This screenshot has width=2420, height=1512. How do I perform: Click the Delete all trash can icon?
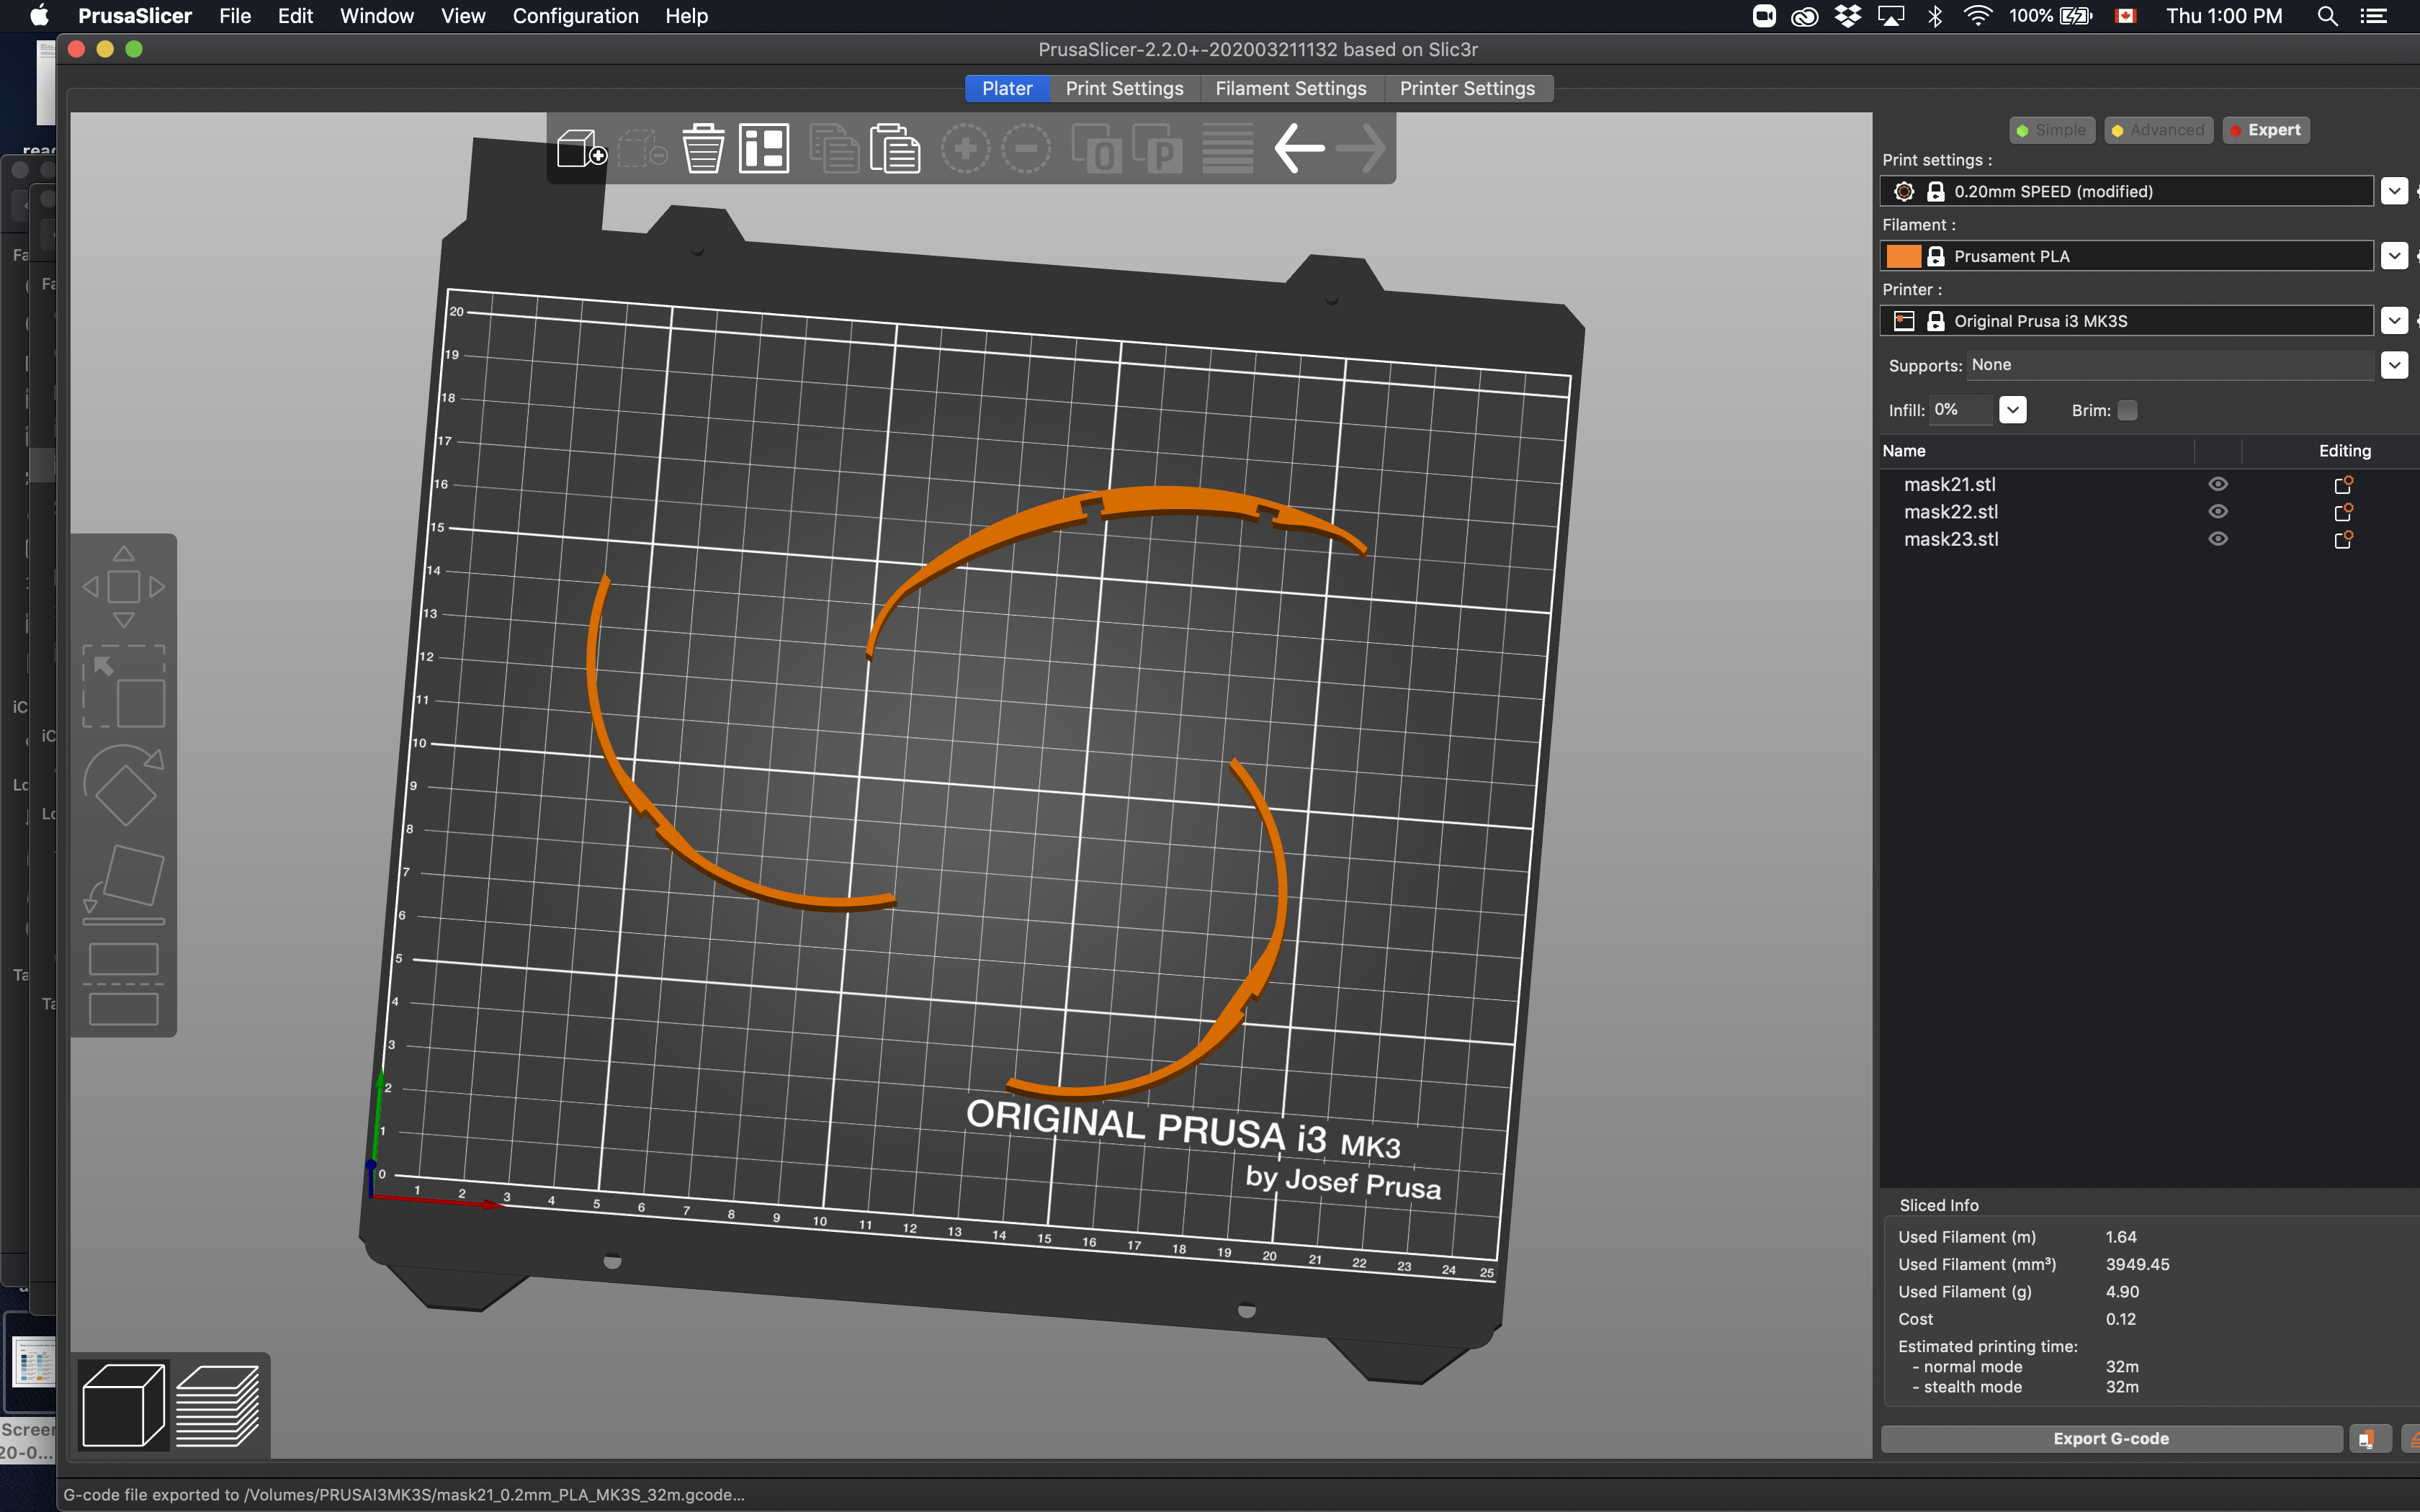tap(703, 149)
